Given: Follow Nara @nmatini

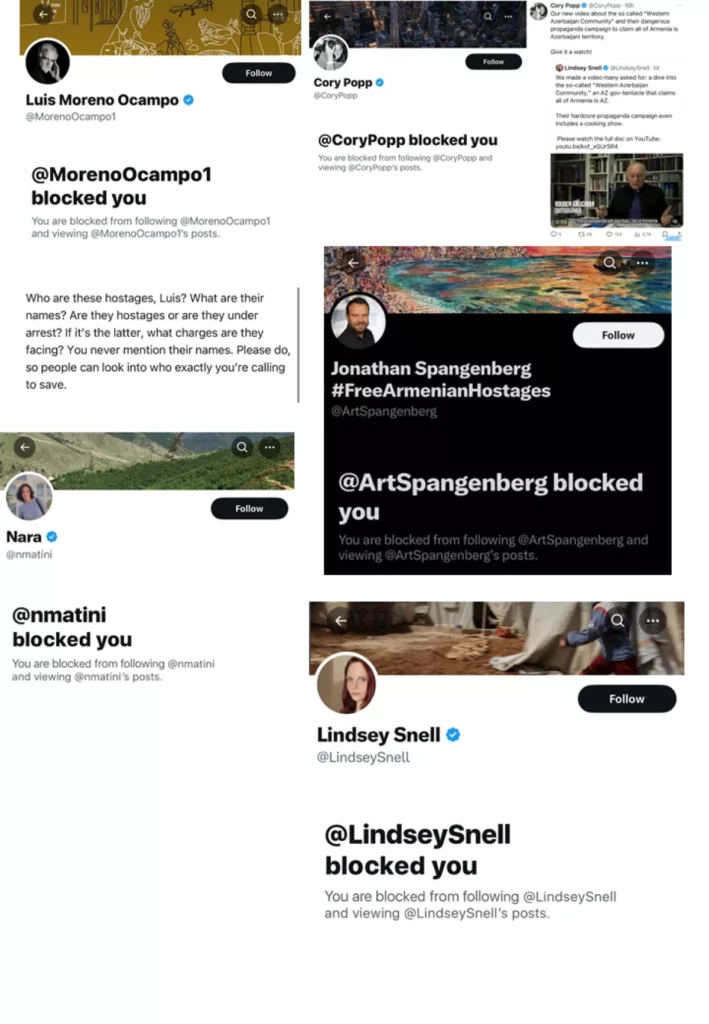Looking at the screenshot, I should pyautogui.click(x=249, y=509).
